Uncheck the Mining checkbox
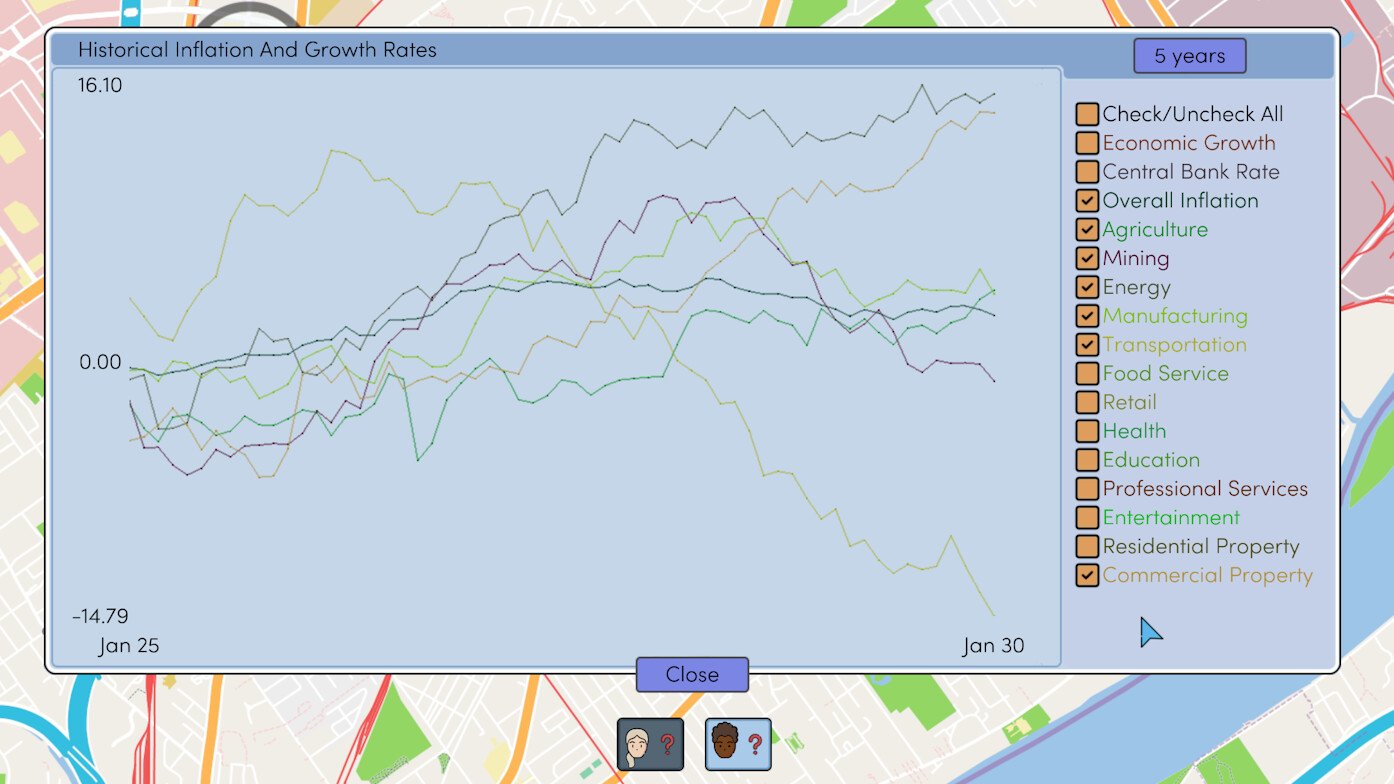 pos(1087,259)
